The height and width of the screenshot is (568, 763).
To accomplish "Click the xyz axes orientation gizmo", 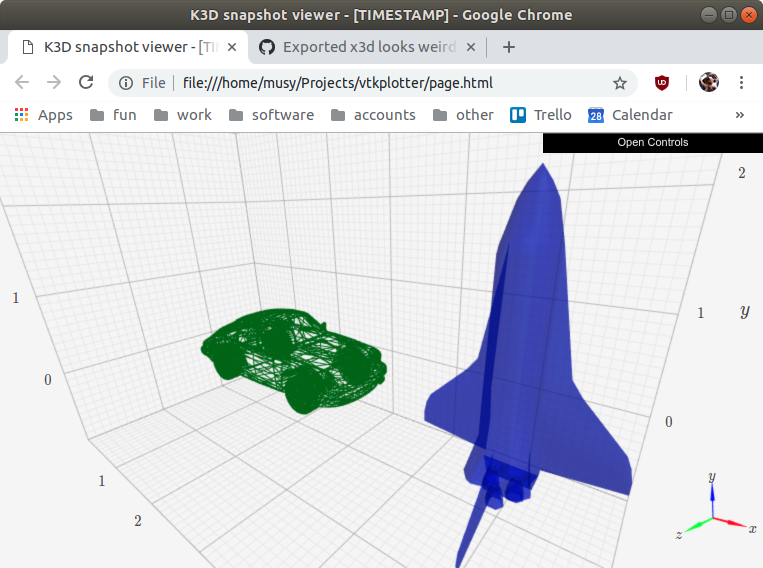I will (714, 508).
